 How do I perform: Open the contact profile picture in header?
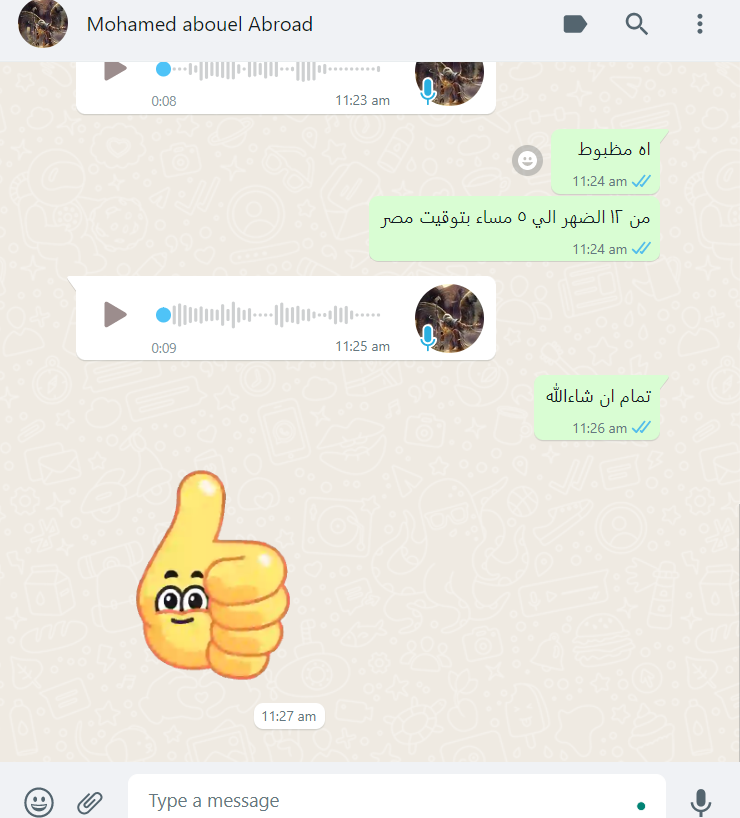(x=43, y=23)
